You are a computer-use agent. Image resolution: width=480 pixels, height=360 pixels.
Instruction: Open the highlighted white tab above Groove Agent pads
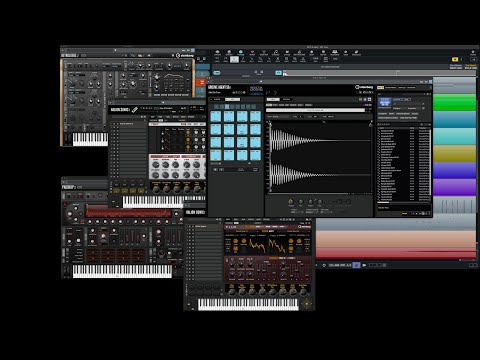coord(232,99)
